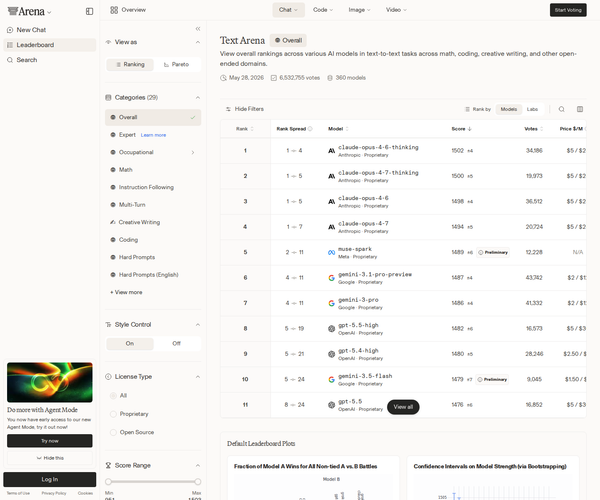
Task: Click the New Chat icon
Action: 10,30
